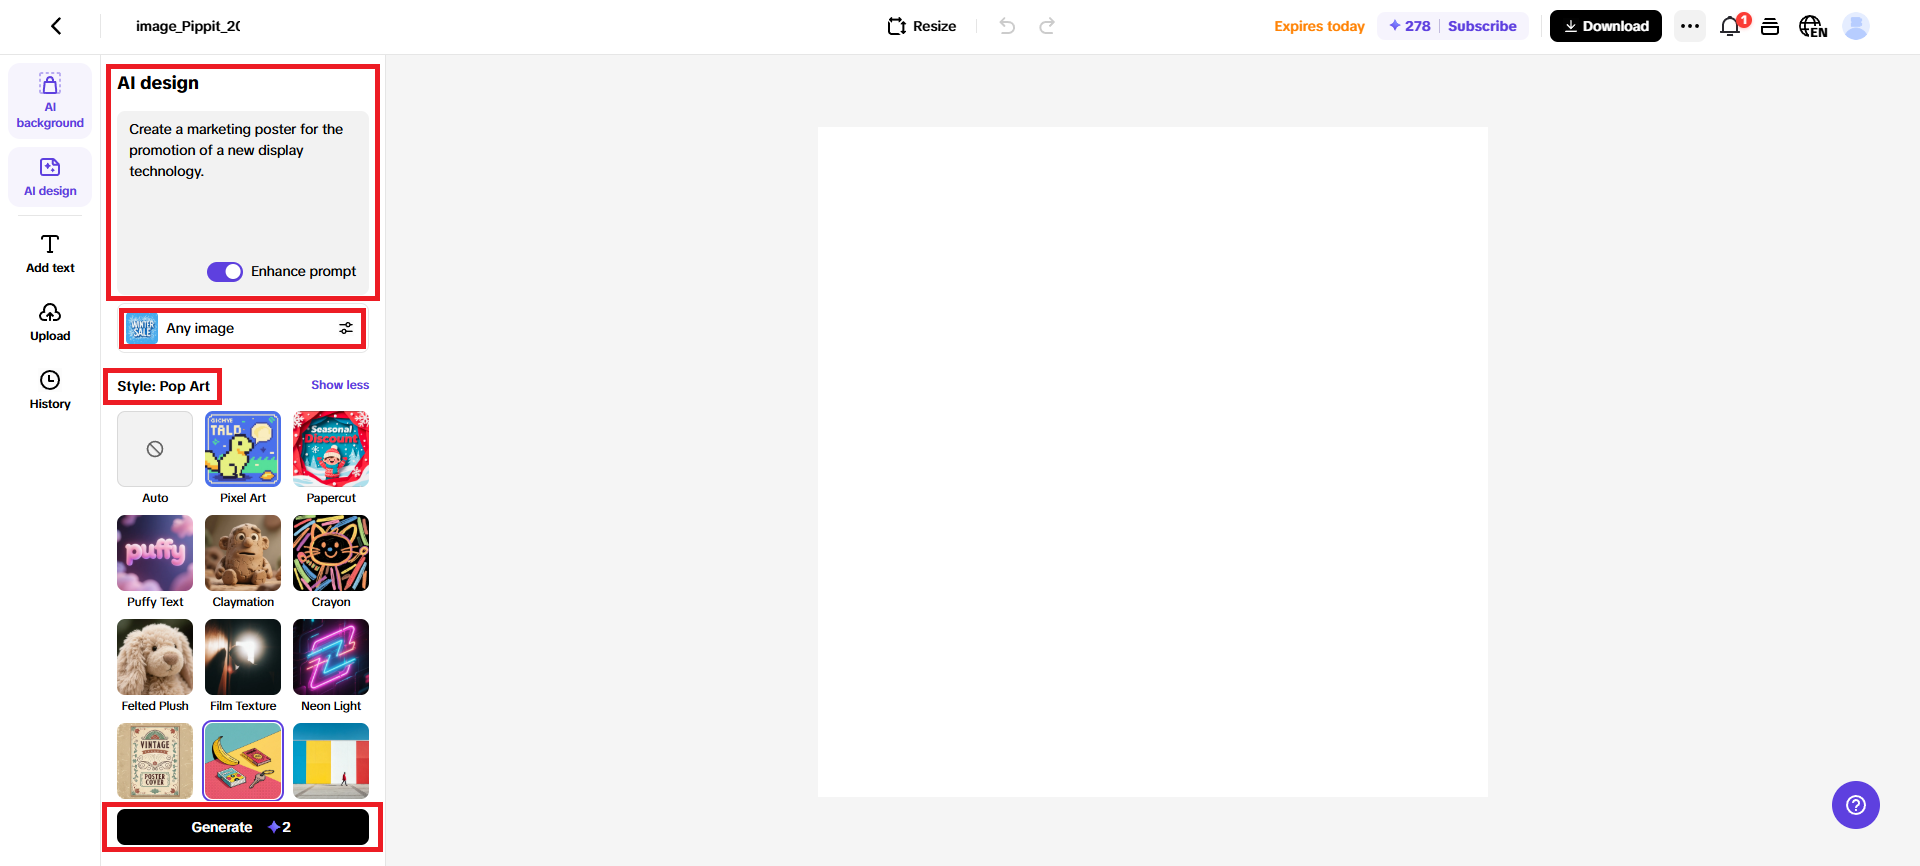Collapse styles with Show less
This screenshot has height=866, width=1920.
340,385
